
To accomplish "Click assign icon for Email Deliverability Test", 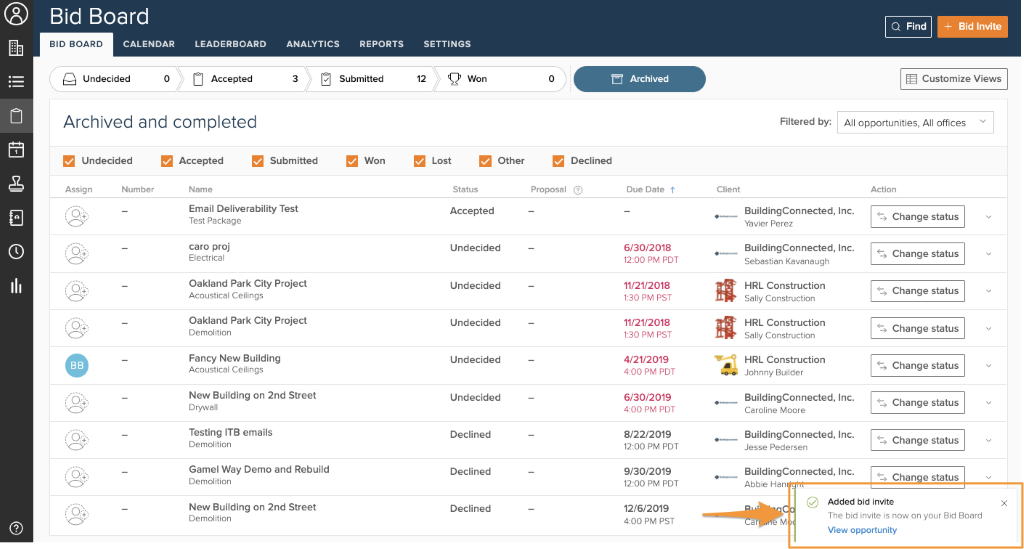I will click(77, 216).
